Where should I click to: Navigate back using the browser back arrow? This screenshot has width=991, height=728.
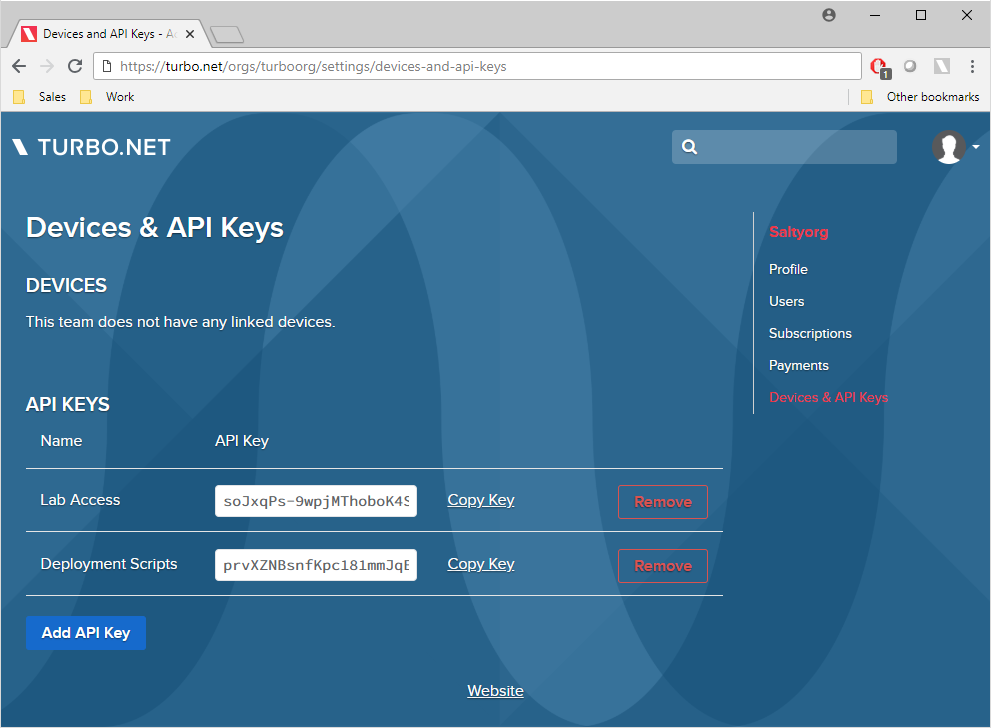click(x=19, y=66)
